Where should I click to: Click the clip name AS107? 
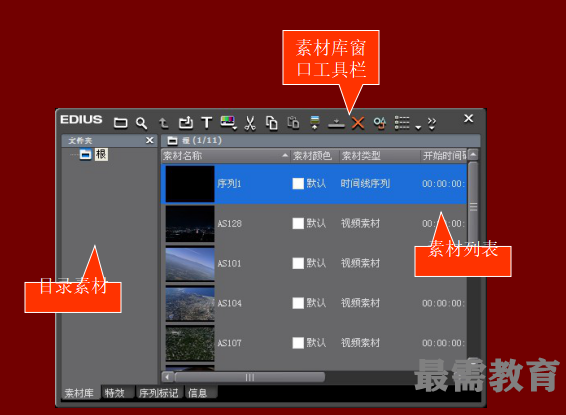click(x=229, y=342)
